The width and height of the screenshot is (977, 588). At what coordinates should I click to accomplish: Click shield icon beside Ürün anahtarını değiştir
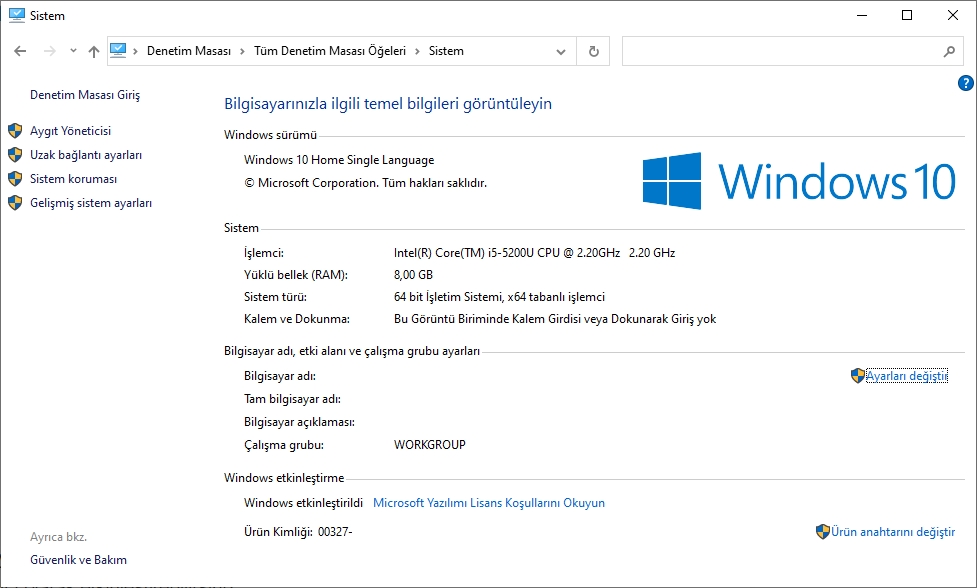point(822,531)
